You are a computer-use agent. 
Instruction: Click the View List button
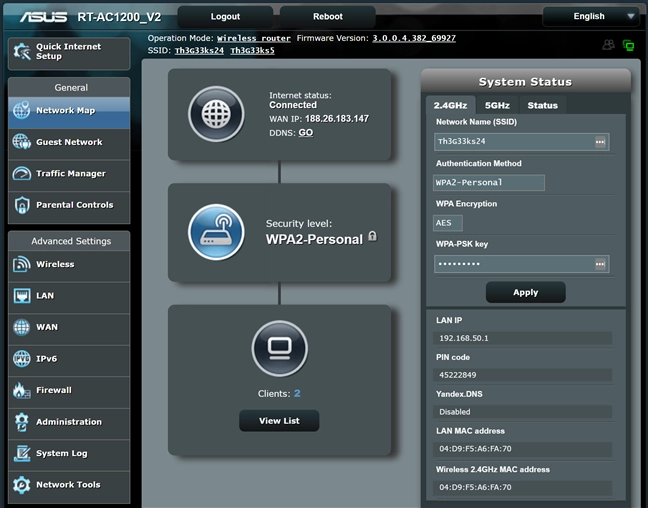[279, 421]
